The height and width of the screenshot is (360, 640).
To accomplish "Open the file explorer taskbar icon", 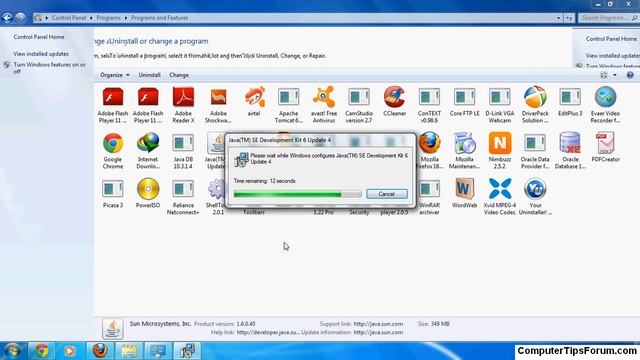I will coord(129,351).
